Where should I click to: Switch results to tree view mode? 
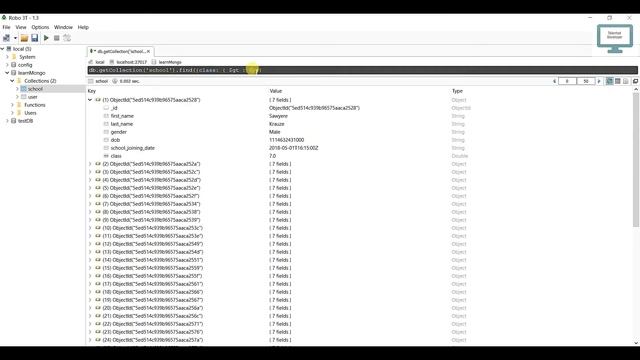coord(609,81)
